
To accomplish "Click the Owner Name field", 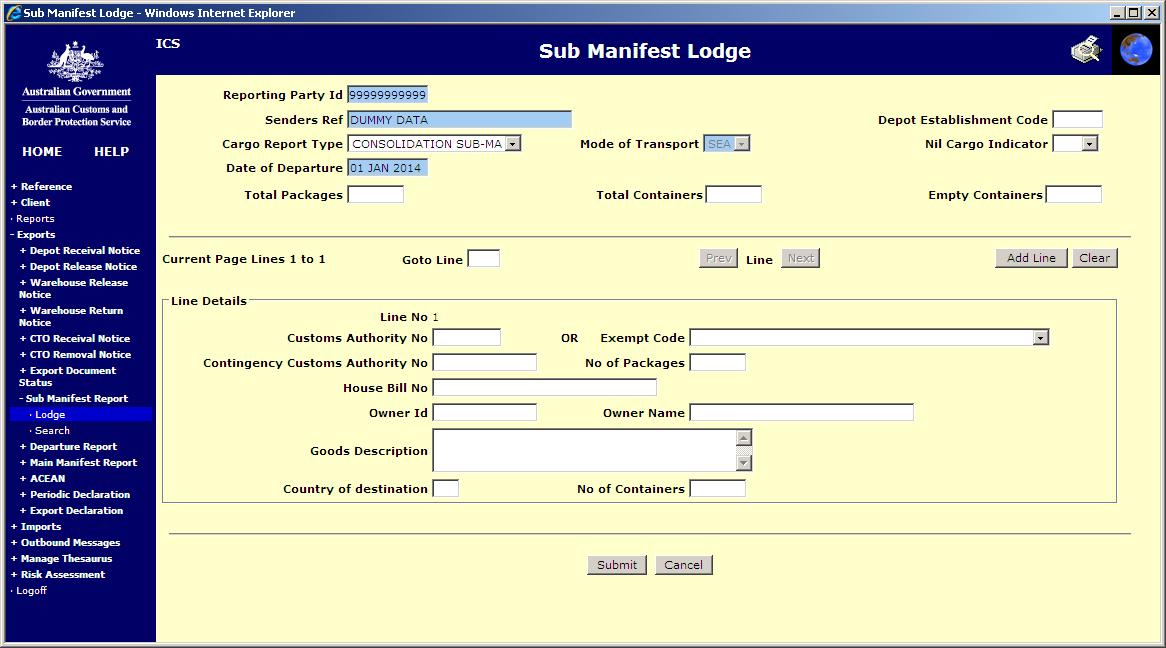I will (802, 413).
